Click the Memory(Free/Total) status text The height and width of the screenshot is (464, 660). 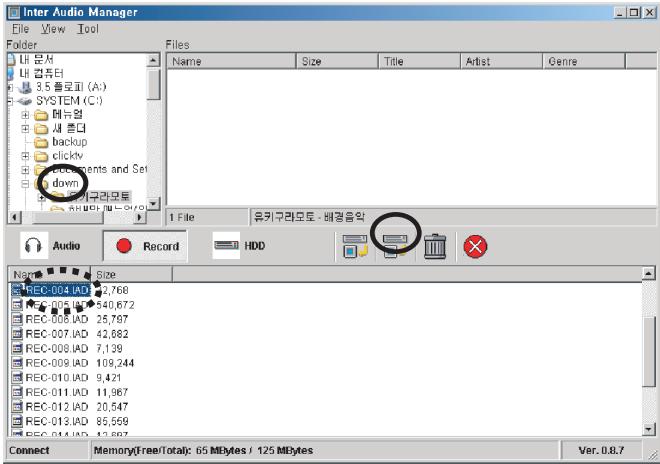(x=203, y=451)
